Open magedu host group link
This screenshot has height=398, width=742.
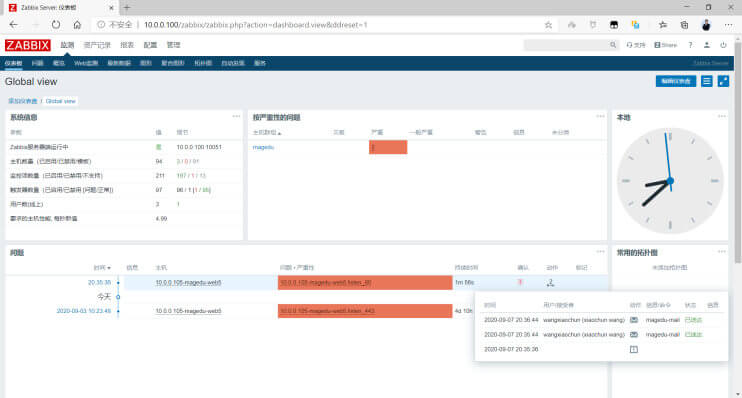[263, 147]
